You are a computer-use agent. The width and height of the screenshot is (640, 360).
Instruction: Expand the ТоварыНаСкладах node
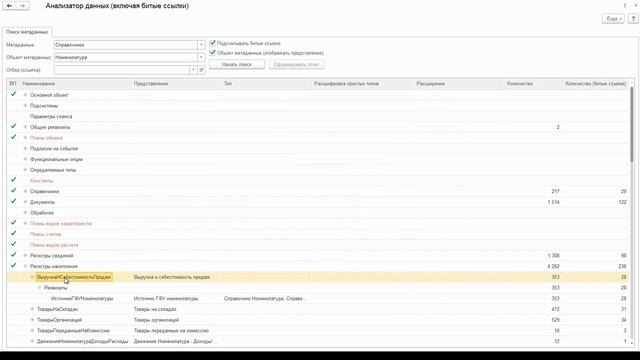click(x=32, y=309)
